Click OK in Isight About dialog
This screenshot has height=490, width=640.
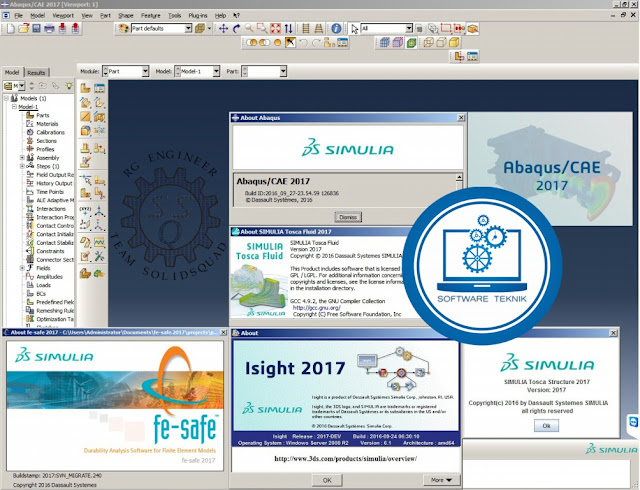(327, 480)
